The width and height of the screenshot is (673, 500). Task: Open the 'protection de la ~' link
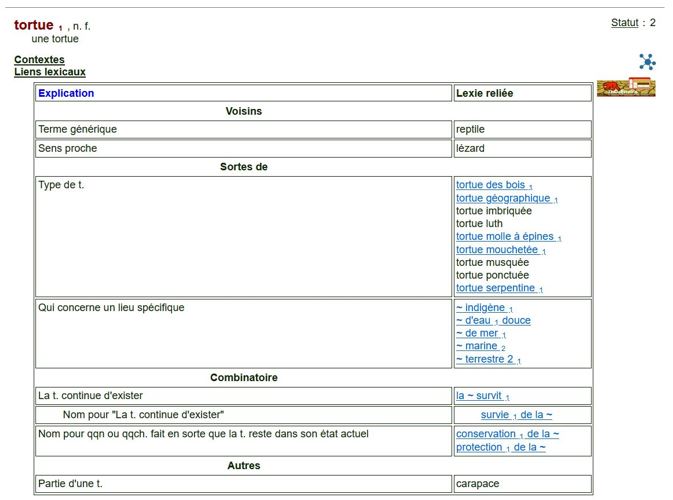coord(500,447)
